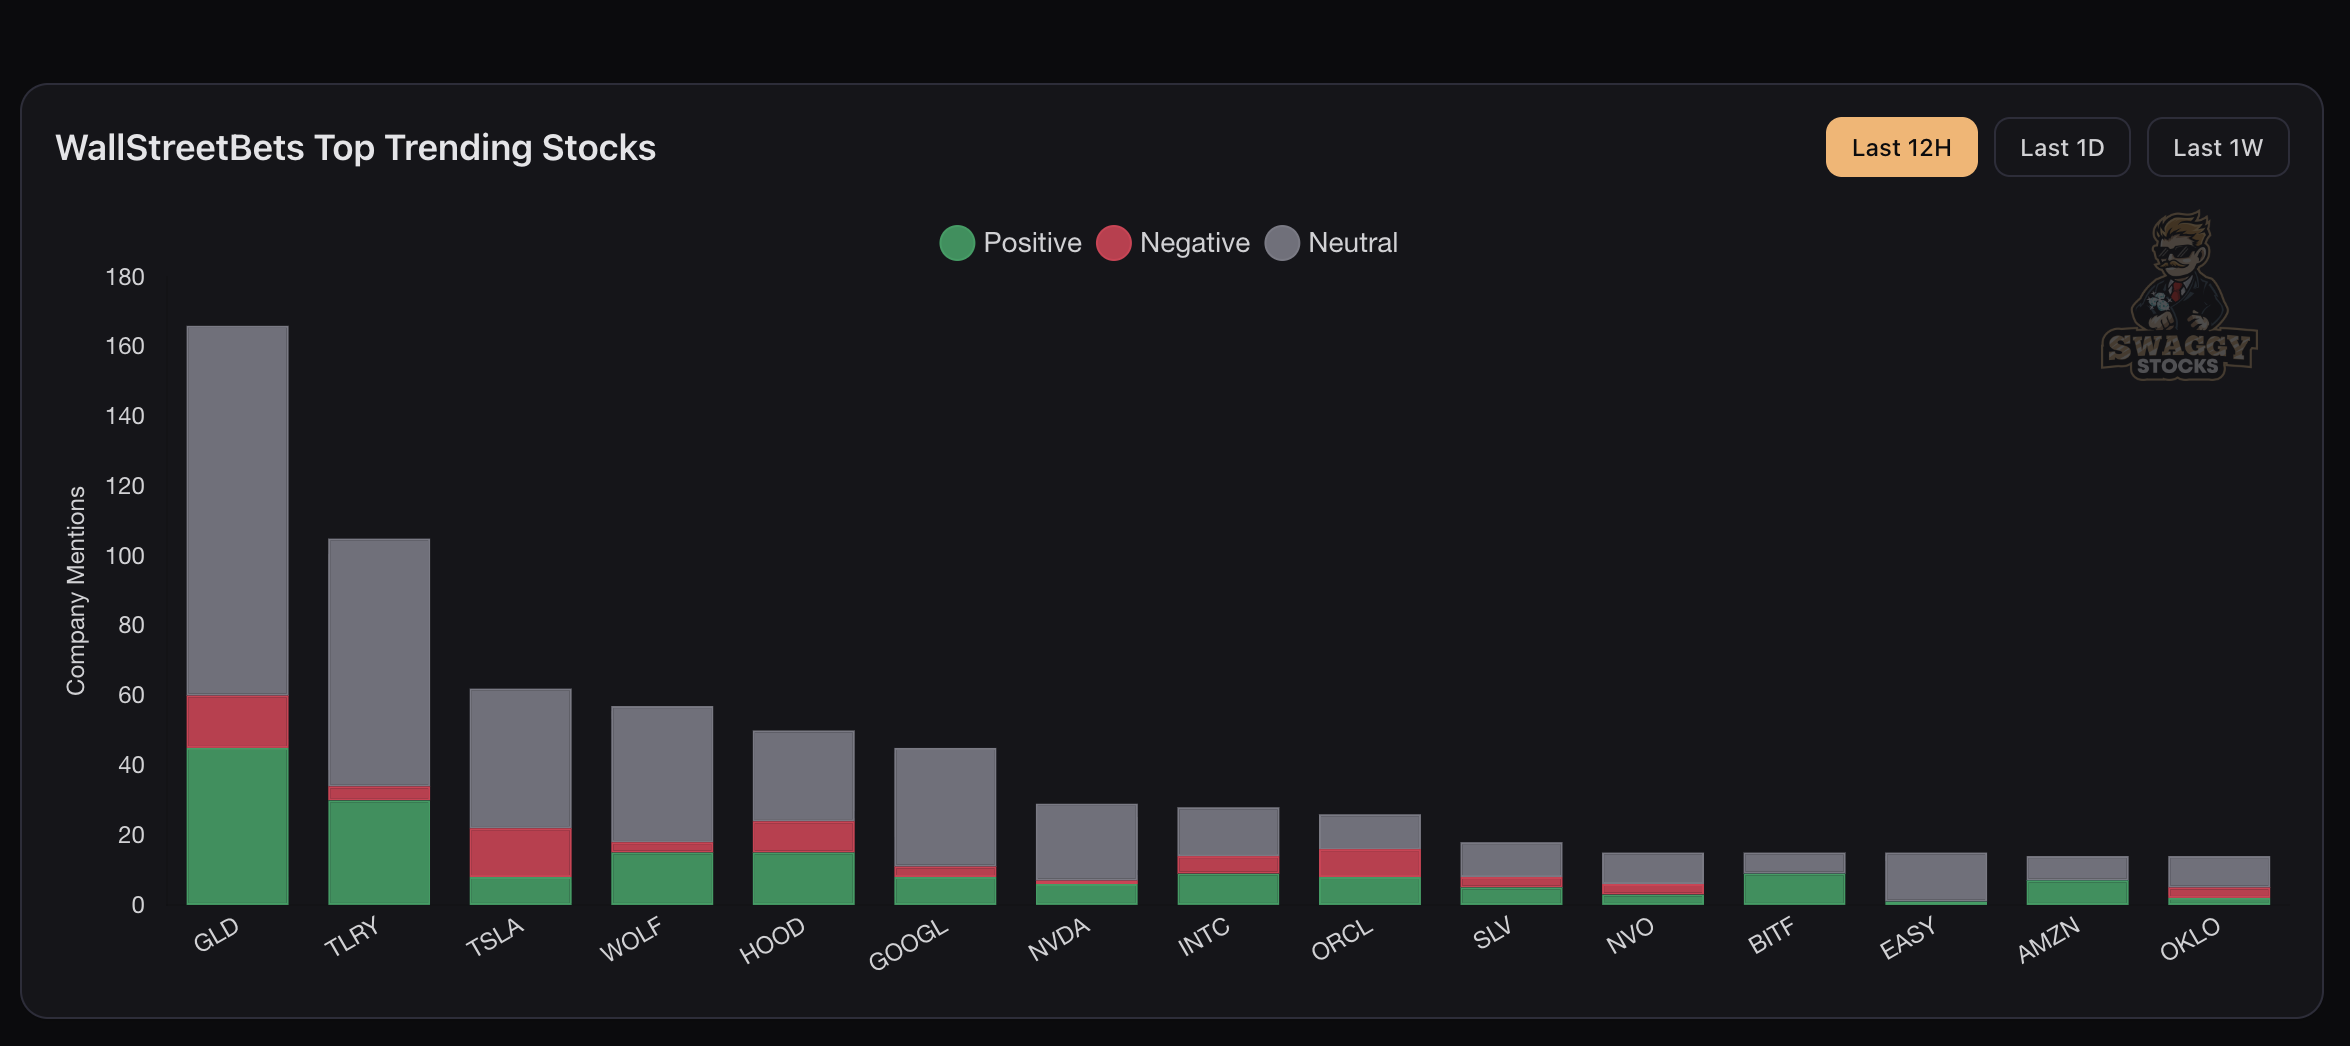Click the red Negative legend circle
The width and height of the screenshot is (2350, 1046).
point(1114,243)
